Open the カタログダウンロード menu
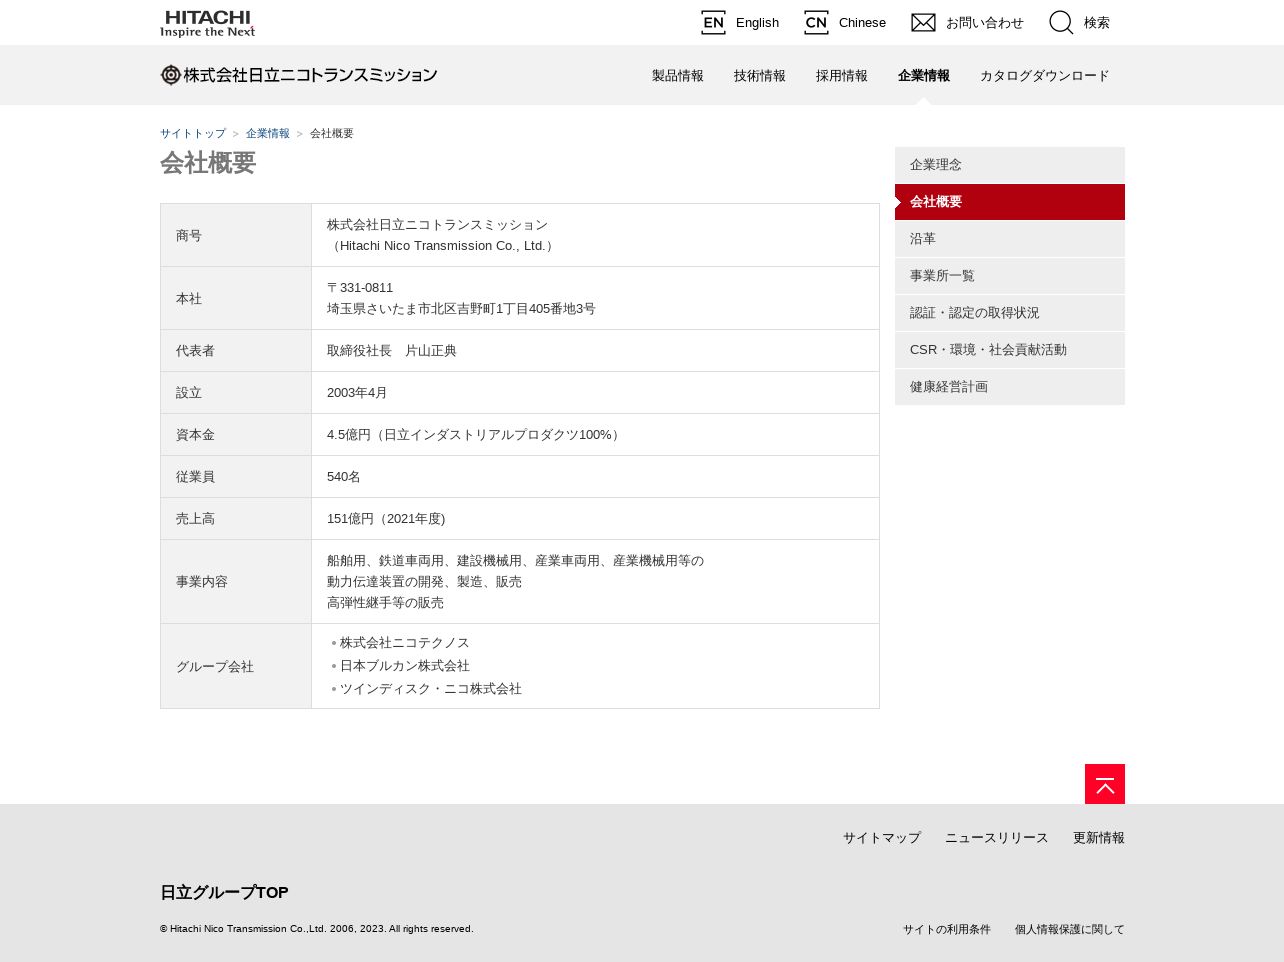Image resolution: width=1284 pixels, height=962 pixels. tap(1045, 76)
